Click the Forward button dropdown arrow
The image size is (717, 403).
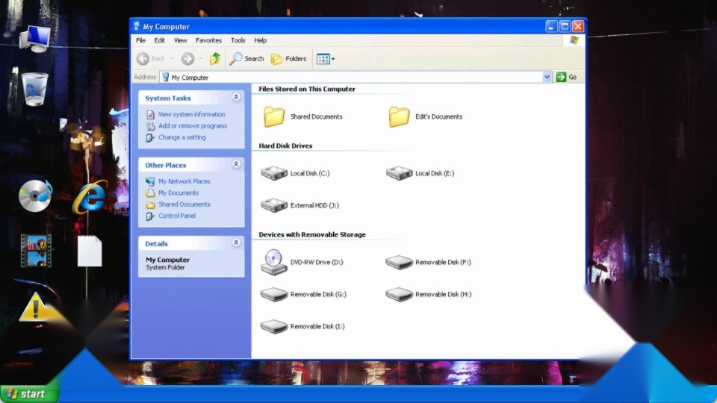(x=201, y=59)
